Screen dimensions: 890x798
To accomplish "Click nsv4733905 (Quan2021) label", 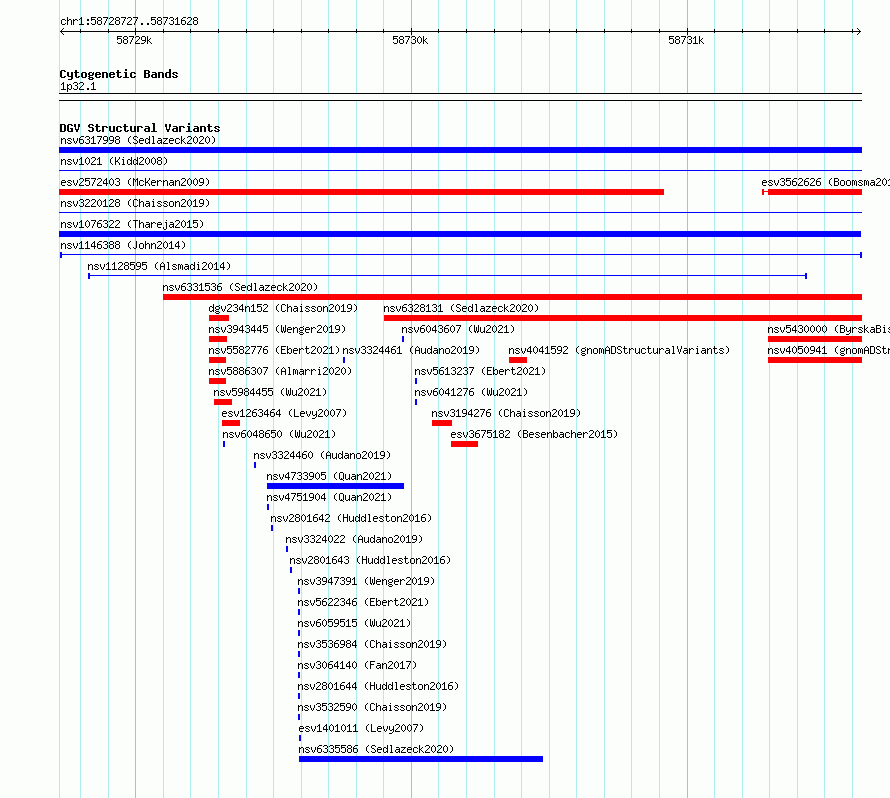I will [x=329, y=476].
